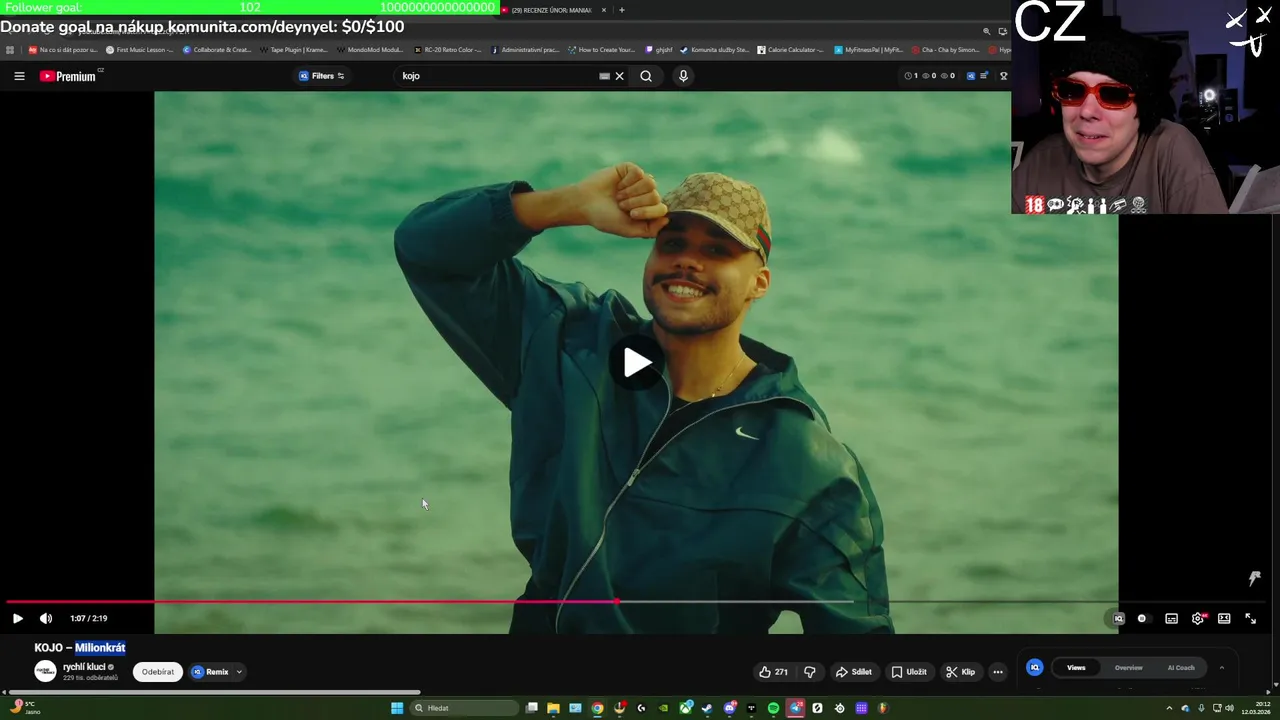Open Chrome from taskbar
Image resolution: width=1280 pixels, height=720 pixels.
(x=597, y=709)
